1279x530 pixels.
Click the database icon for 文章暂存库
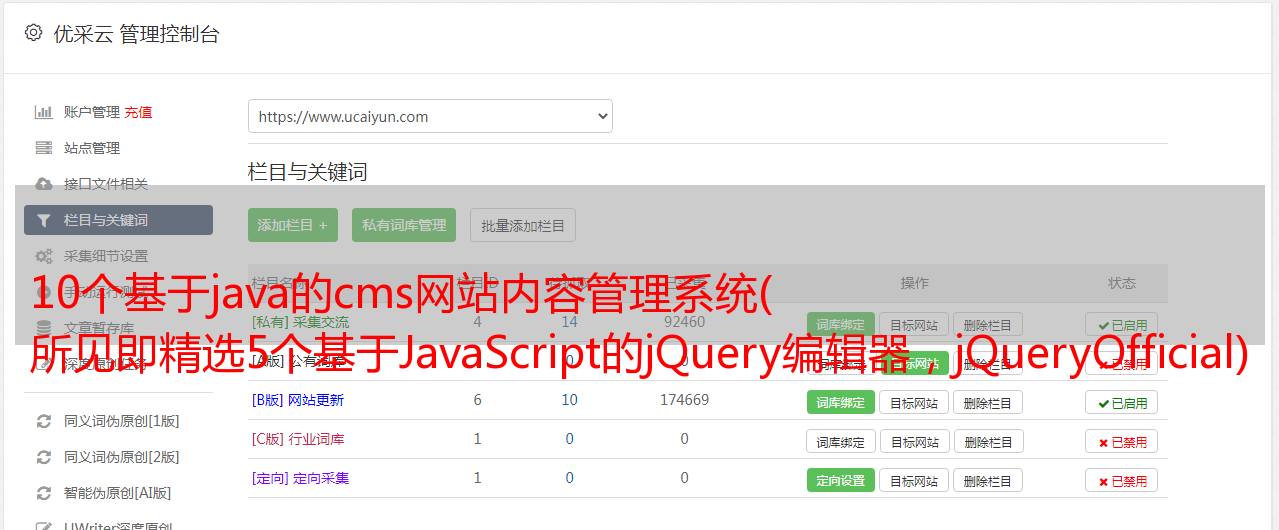(x=44, y=328)
